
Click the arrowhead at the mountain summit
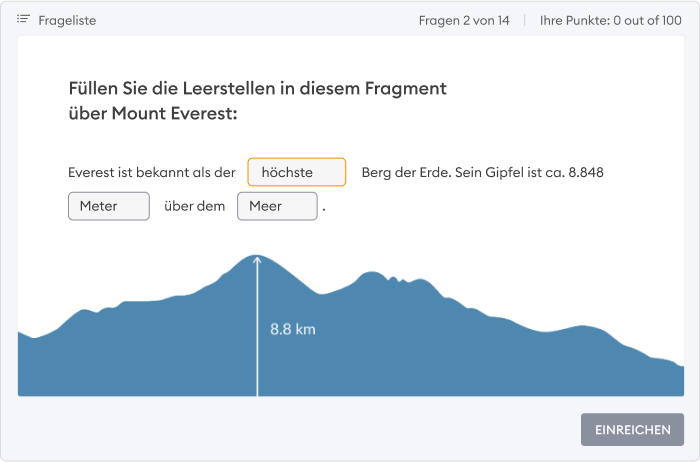(x=257, y=260)
